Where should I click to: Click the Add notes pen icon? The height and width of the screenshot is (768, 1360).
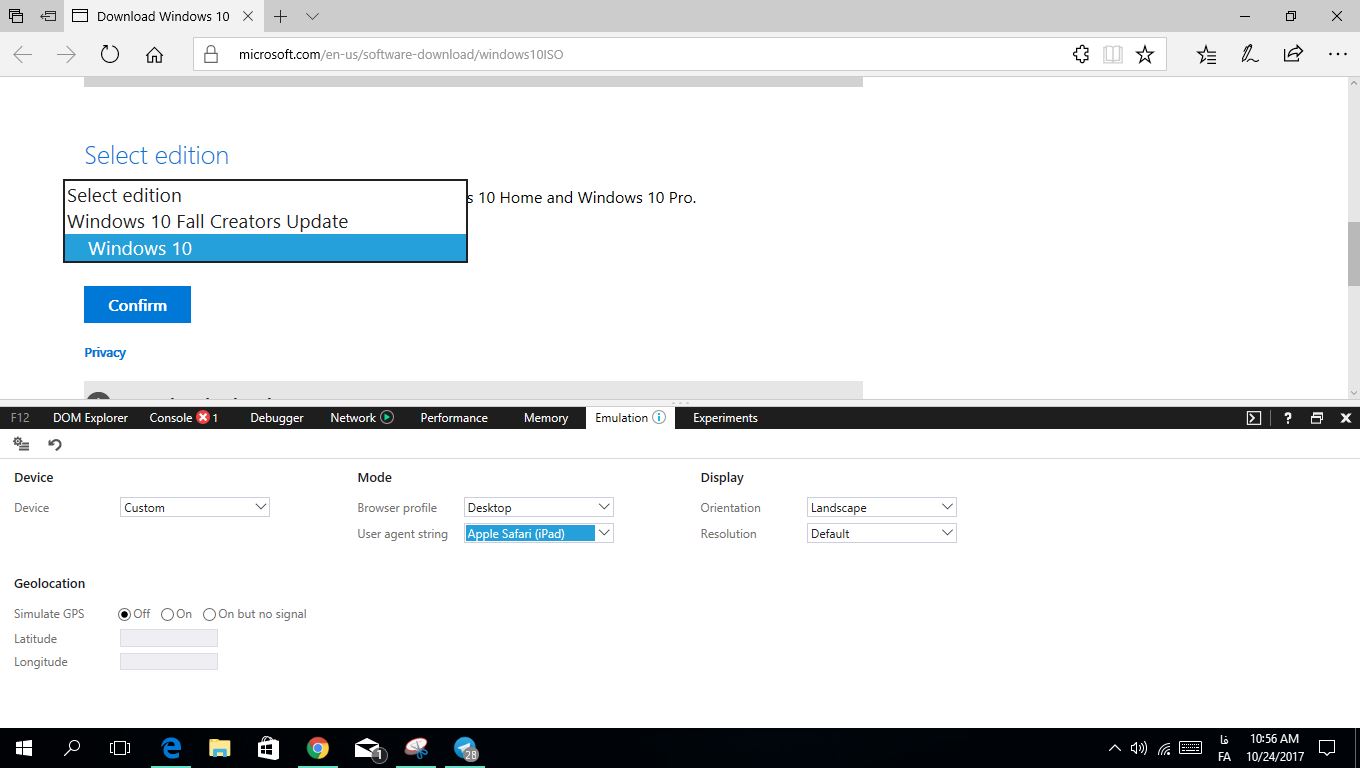(1250, 54)
